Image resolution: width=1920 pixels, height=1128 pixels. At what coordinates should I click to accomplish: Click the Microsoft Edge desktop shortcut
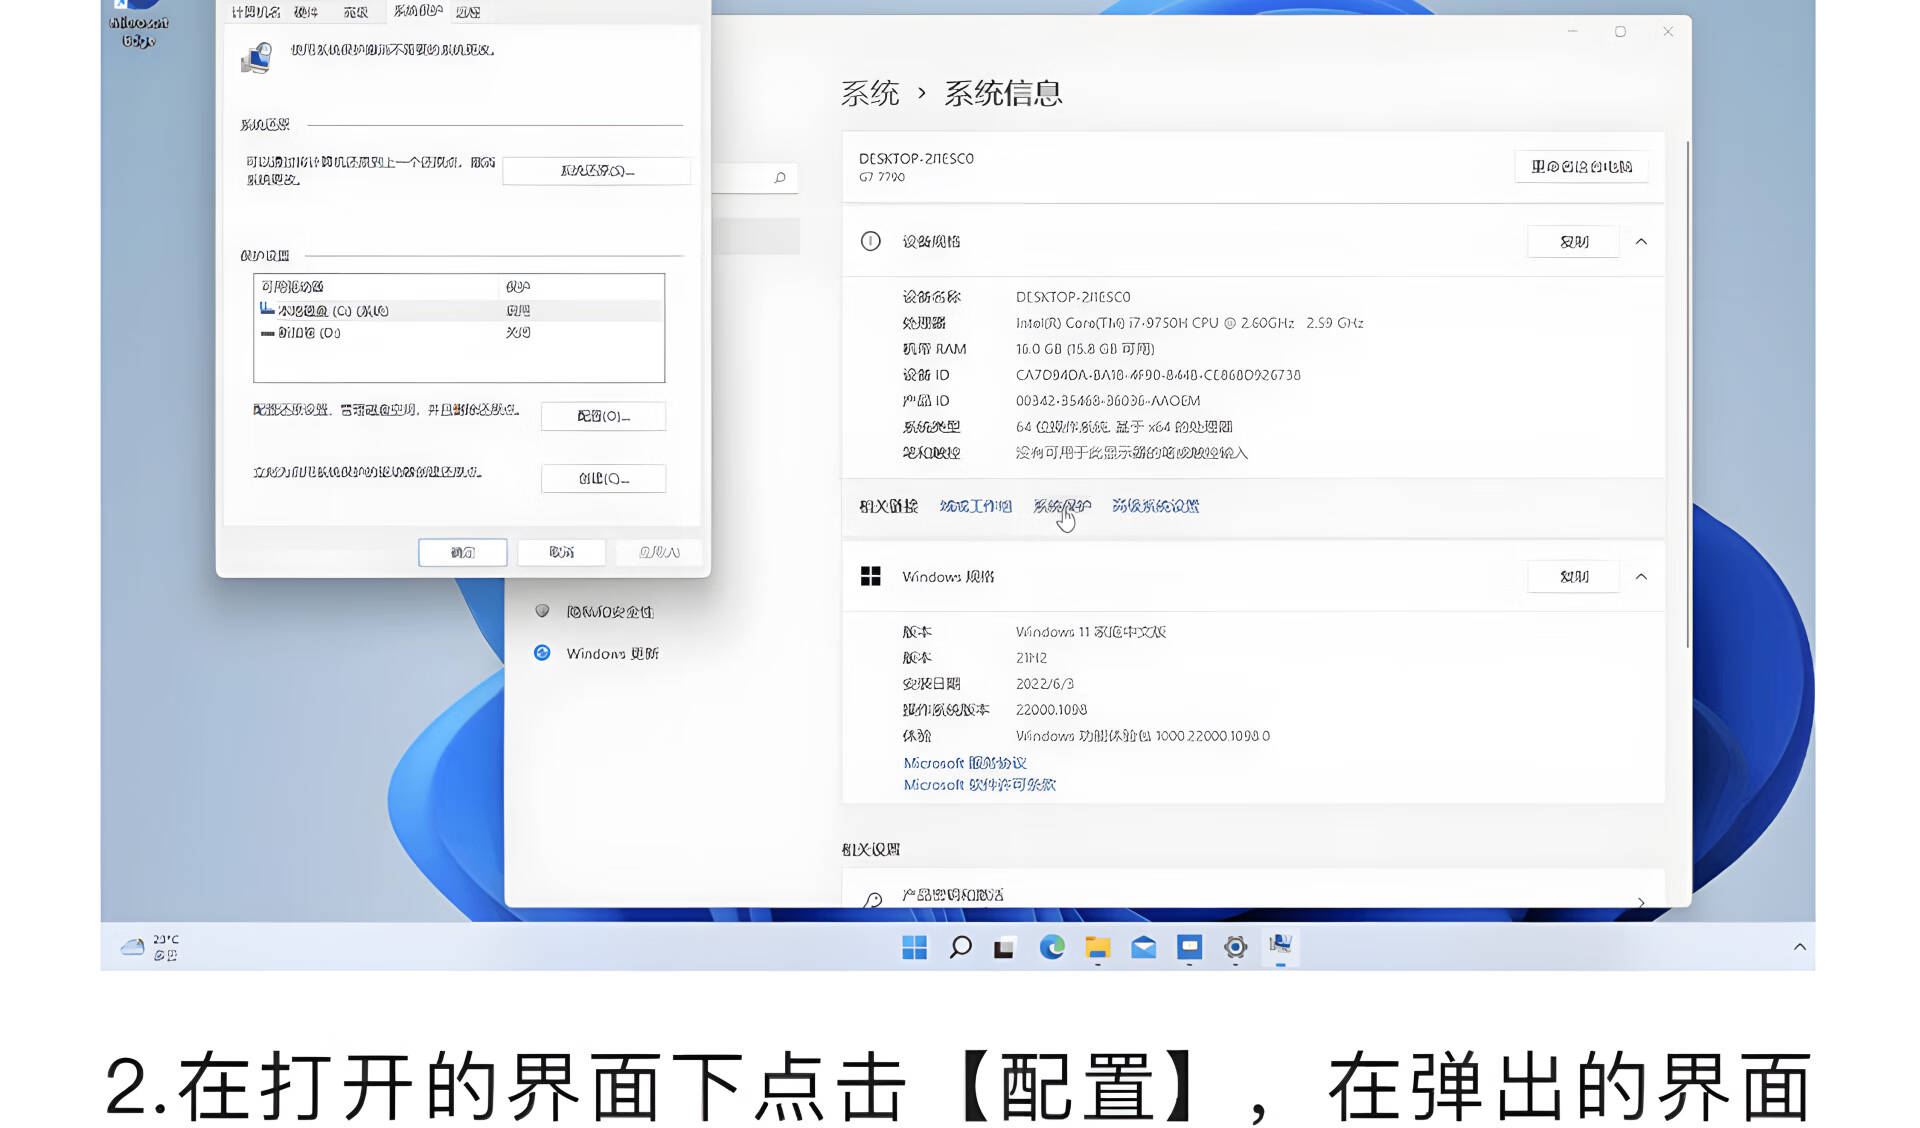point(139,24)
